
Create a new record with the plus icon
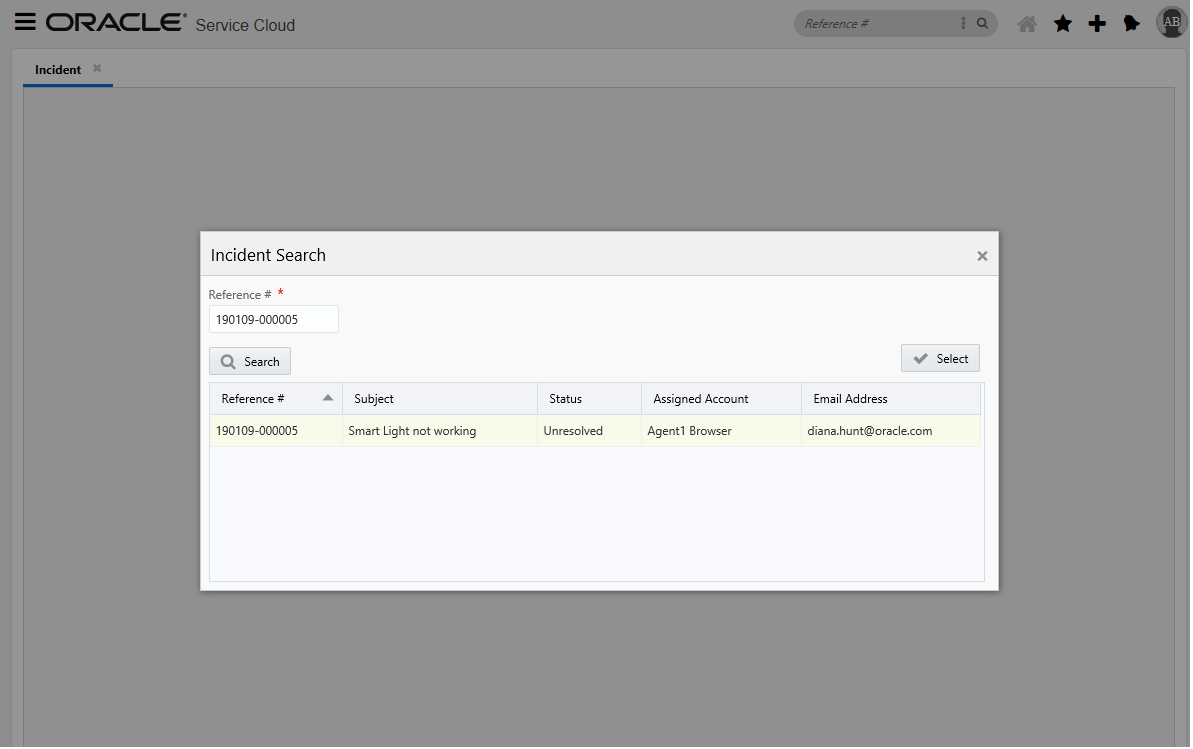pyautogui.click(x=1096, y=23)
